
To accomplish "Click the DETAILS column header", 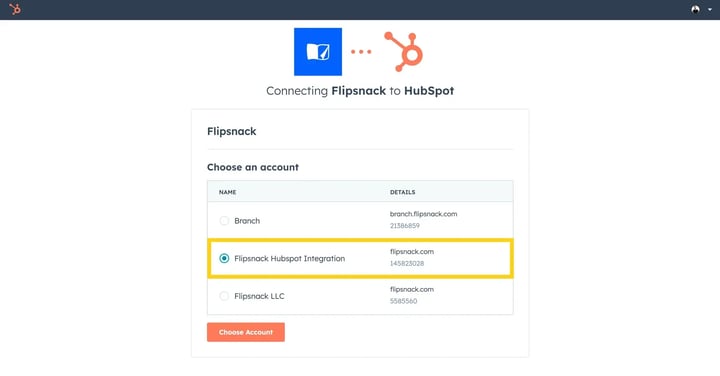I will coord(403,192).
